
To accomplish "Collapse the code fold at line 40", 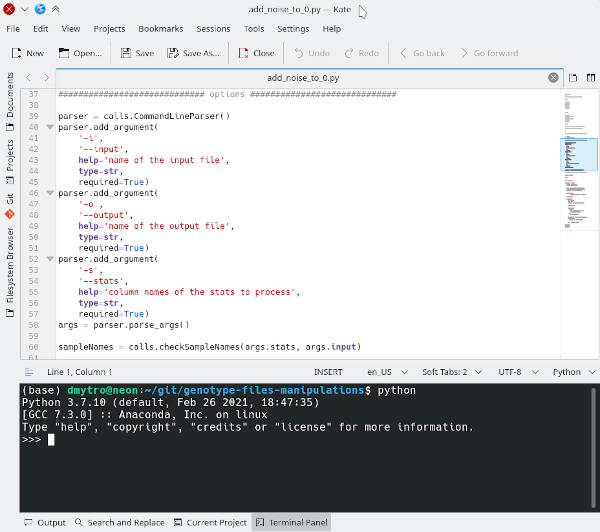I will point(50,127).
